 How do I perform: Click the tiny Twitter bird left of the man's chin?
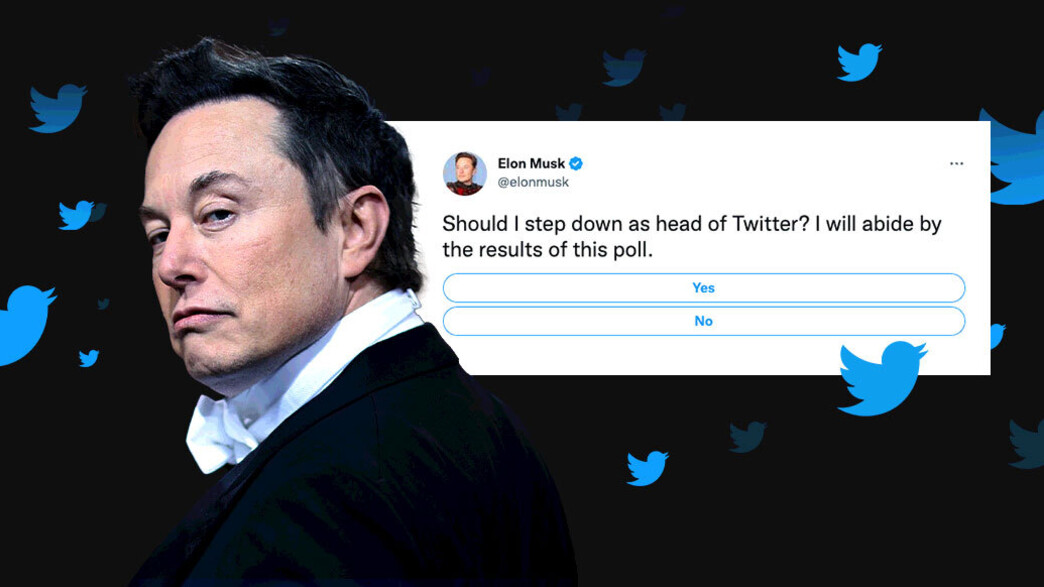pos(89,358)
